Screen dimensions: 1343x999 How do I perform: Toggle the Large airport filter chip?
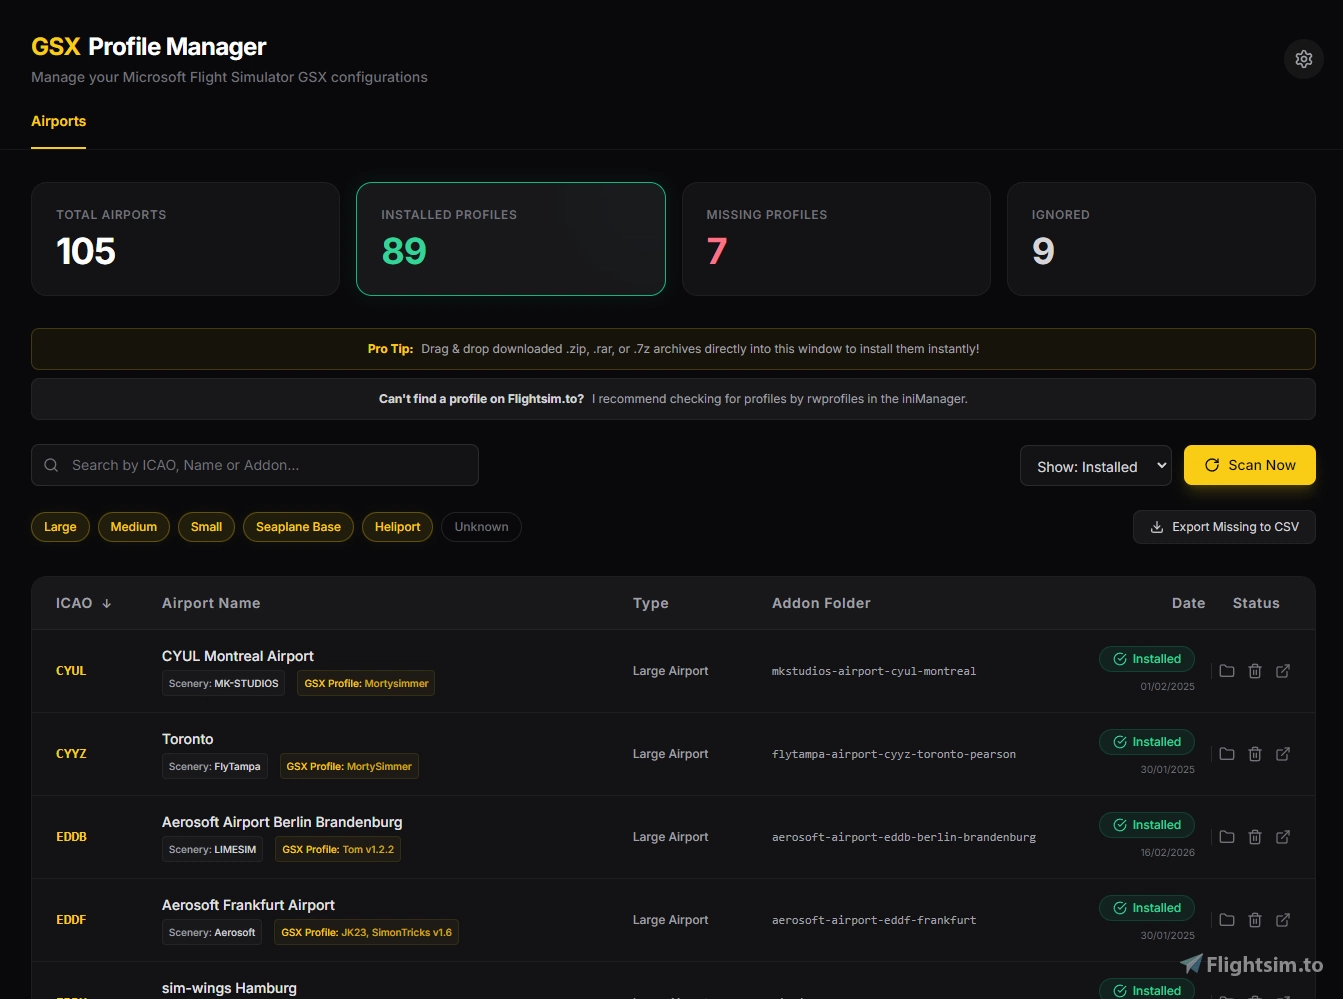pos(60,527)
